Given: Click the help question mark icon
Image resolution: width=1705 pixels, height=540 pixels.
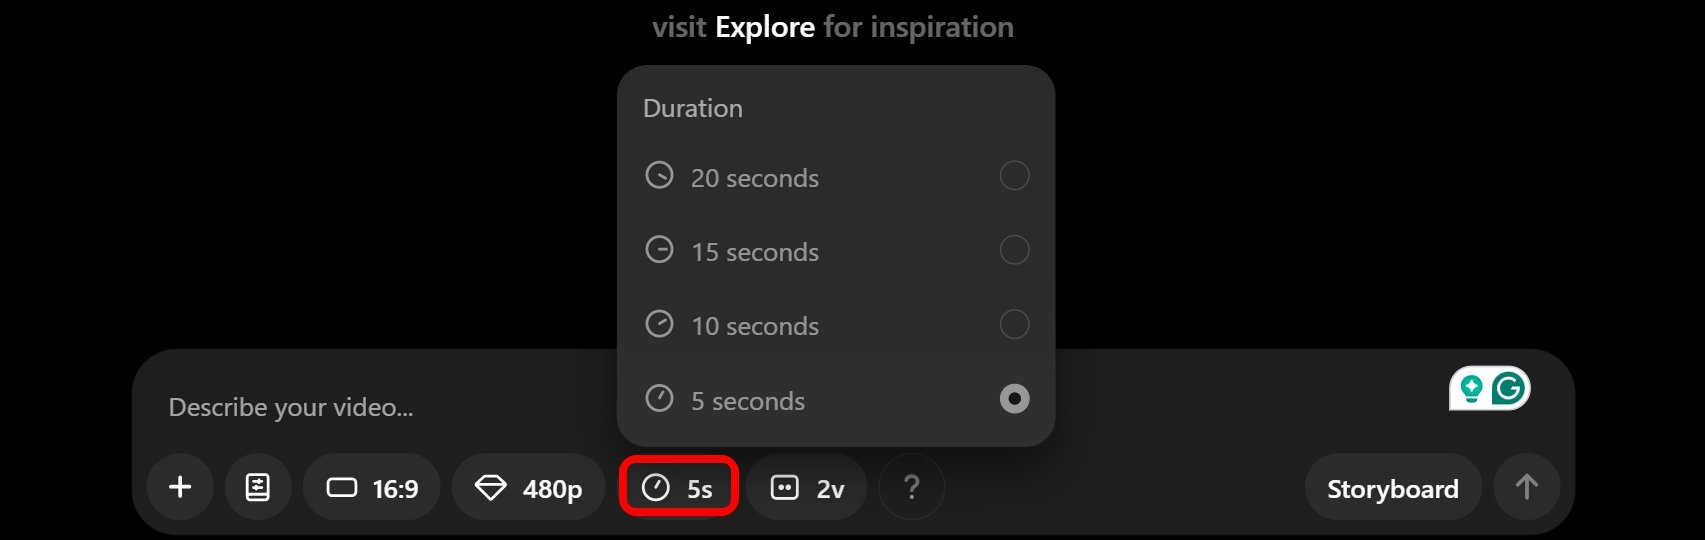Looking at the screenshot, I should pyautogui.click(x=911, y=487).
